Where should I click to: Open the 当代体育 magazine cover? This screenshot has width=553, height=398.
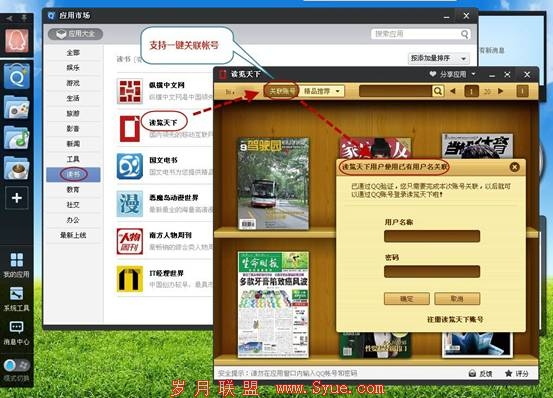pyautogui.click(x=477, y=146)
